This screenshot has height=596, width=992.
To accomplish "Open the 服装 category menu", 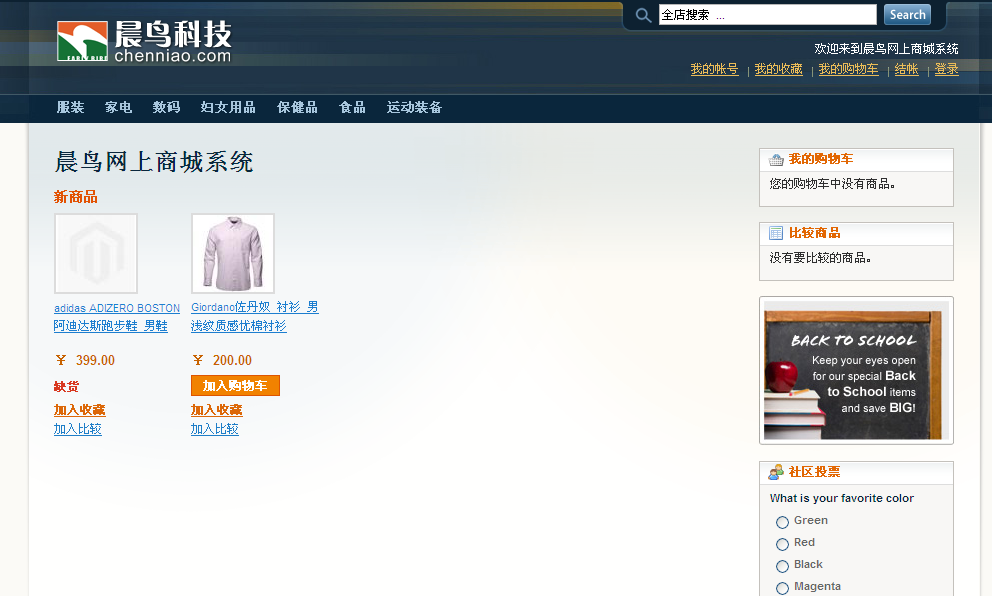I will tap(70, 108).
